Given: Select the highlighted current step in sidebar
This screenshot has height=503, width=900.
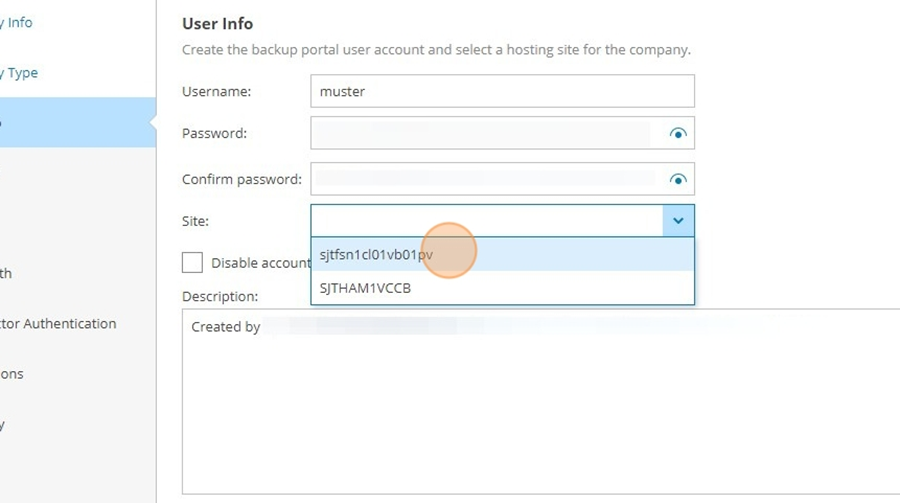Looking at the screenshot, I should (77, 122).
